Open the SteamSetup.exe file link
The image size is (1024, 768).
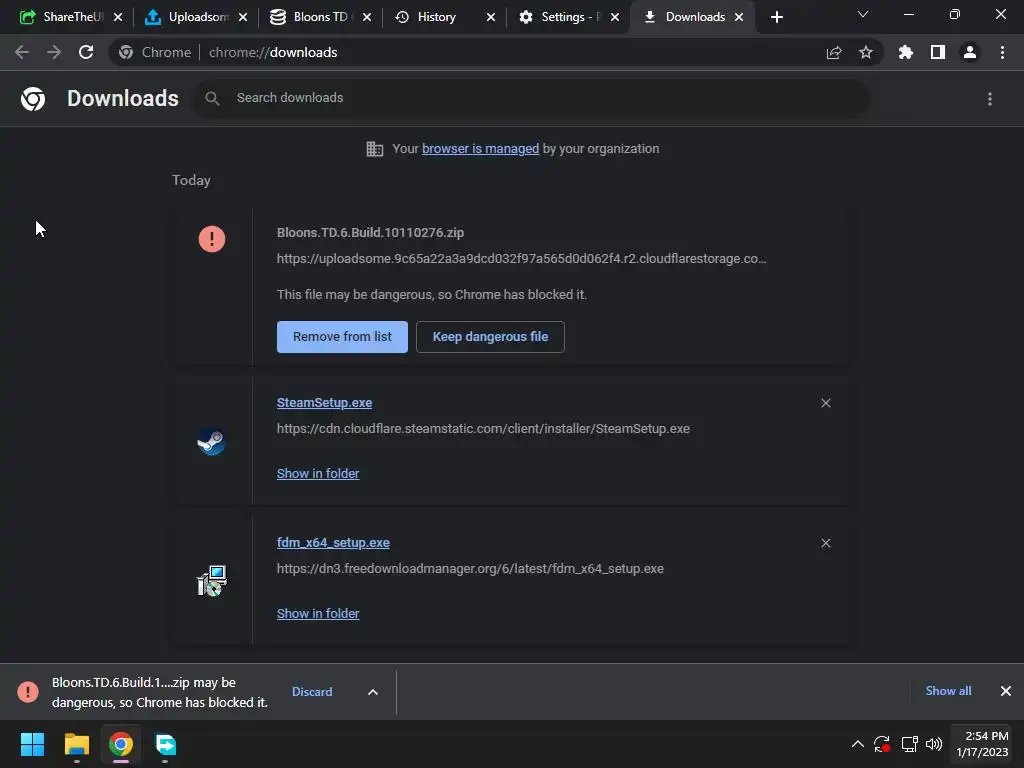click(x=325, y=403)
